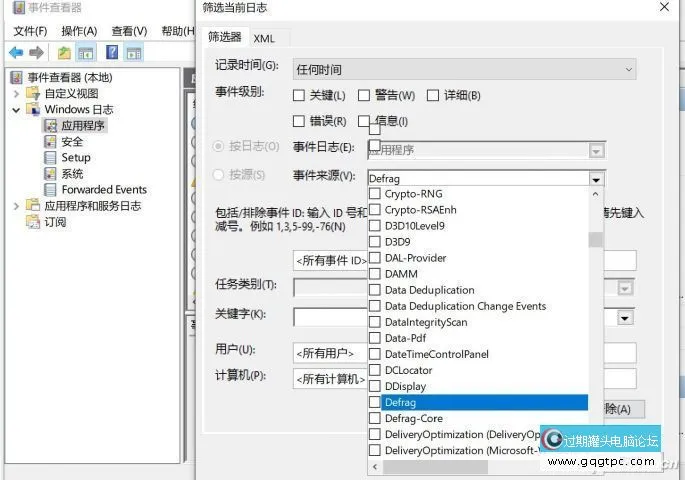Open the 记录时间 任何时间 dropdown

[464, 70]
